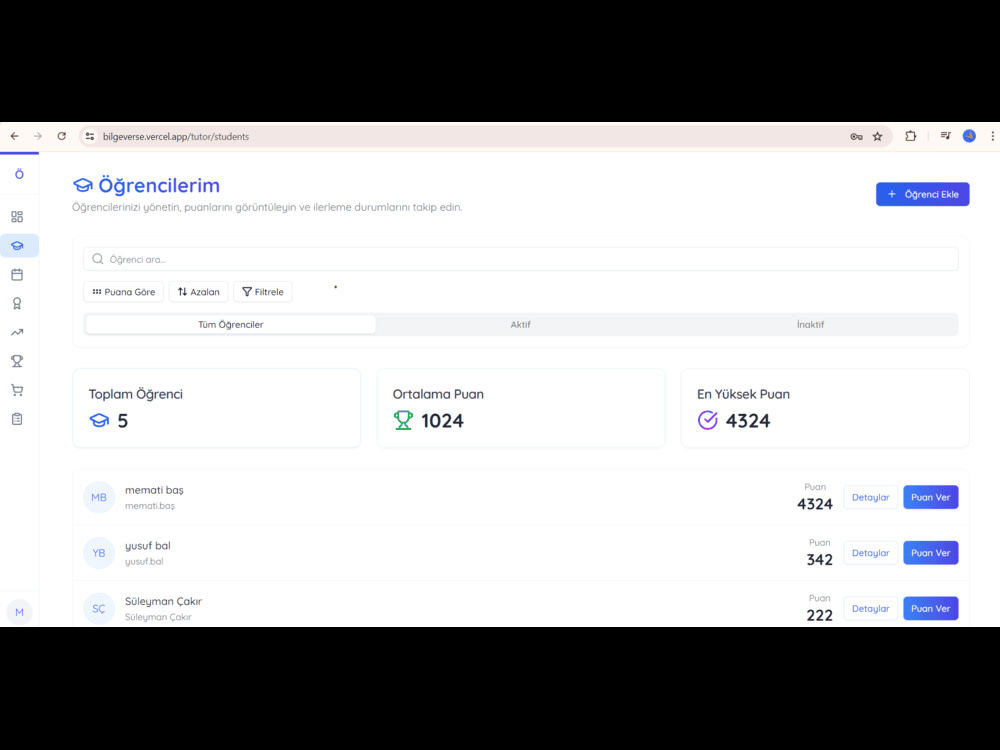Reload the page with refresh icon

[62, 136]
